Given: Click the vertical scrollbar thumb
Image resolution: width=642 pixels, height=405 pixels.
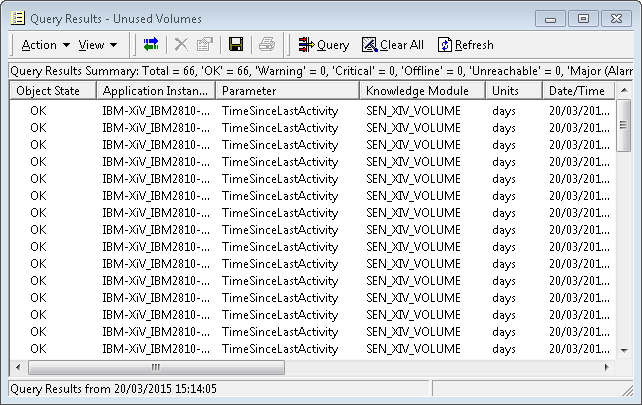Looking at the screenshot, I should pyautogui.click(x=624, y=125).
